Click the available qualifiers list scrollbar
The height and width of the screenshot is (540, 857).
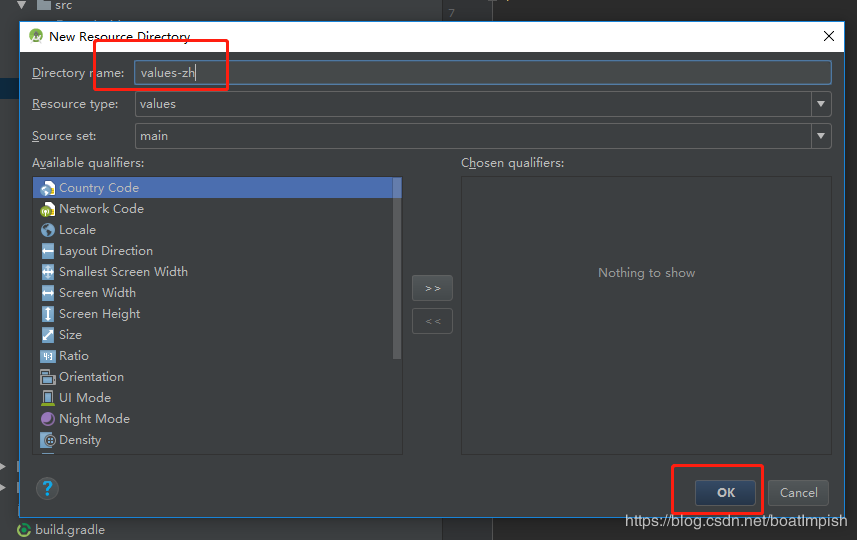(397, 268)
